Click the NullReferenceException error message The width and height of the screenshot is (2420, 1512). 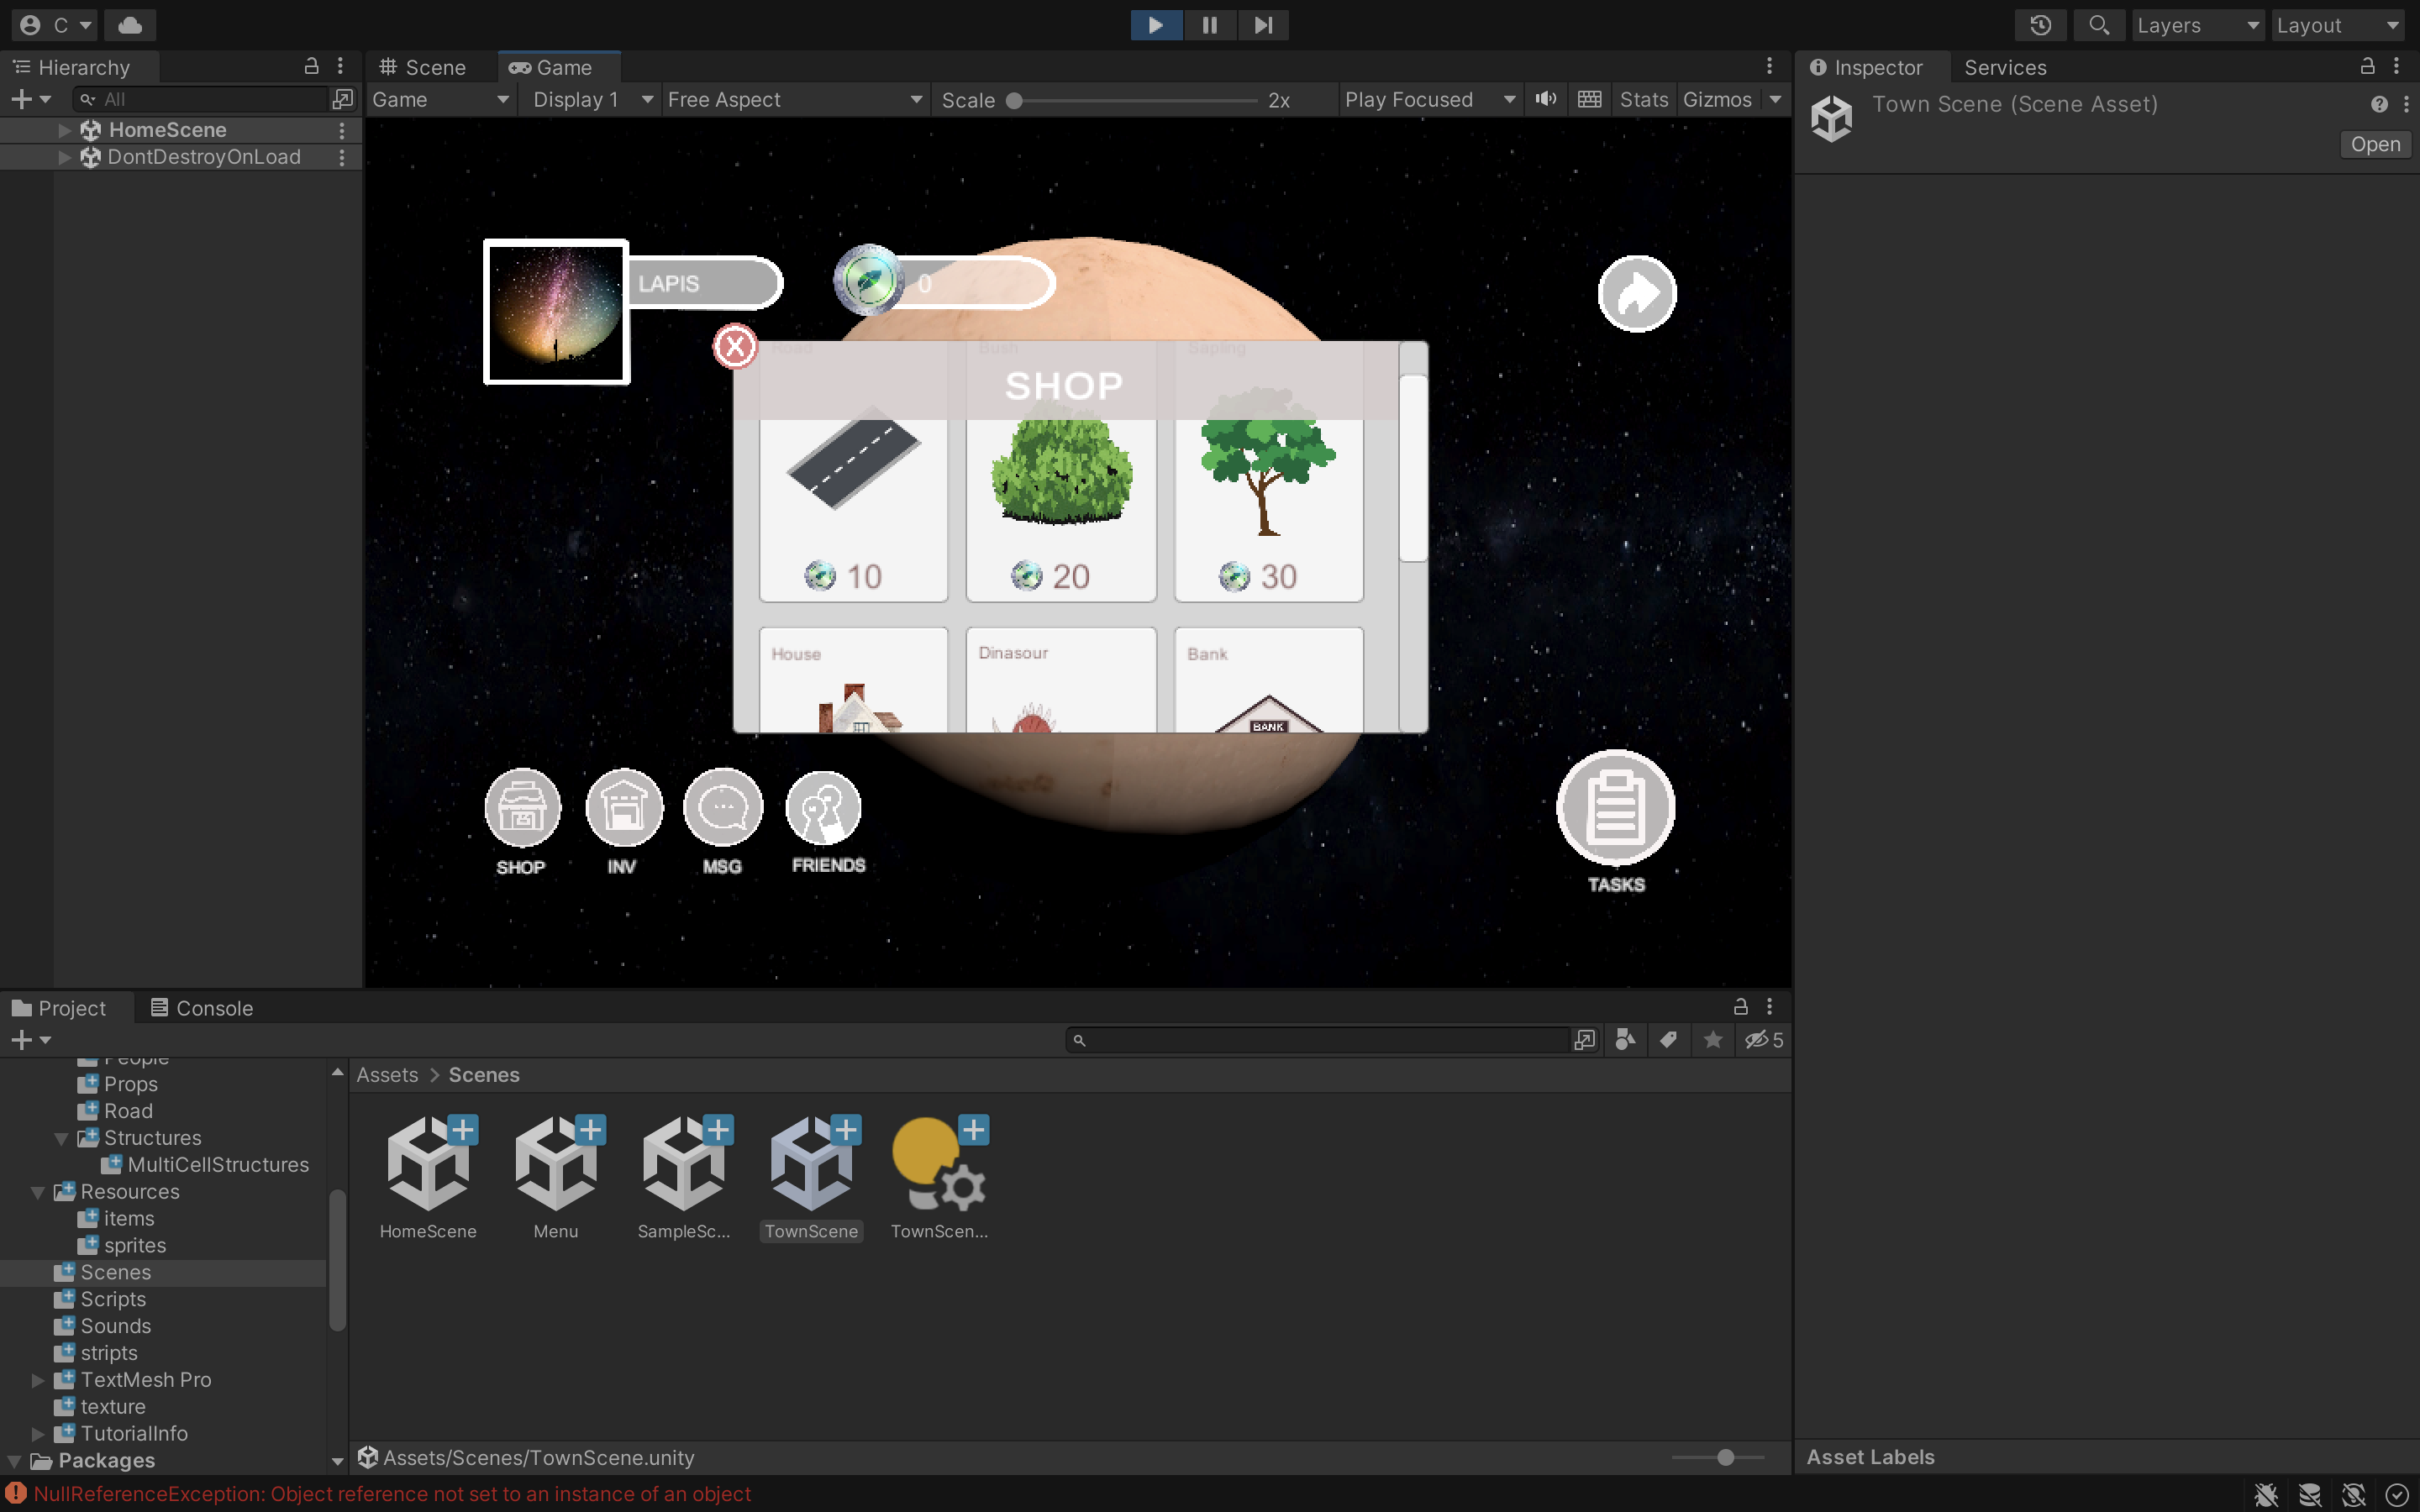(392, 1494)
